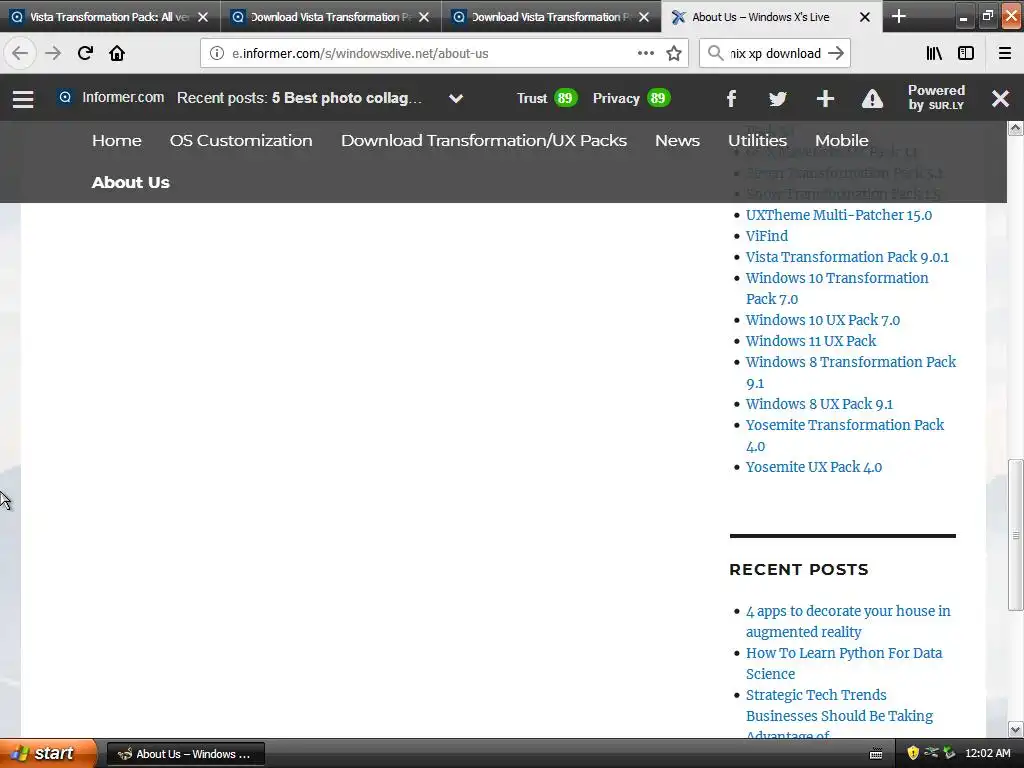Click the plus icon in Informer bar
The height and width of the screenshot is (768, 1024).
click(825, 99)
